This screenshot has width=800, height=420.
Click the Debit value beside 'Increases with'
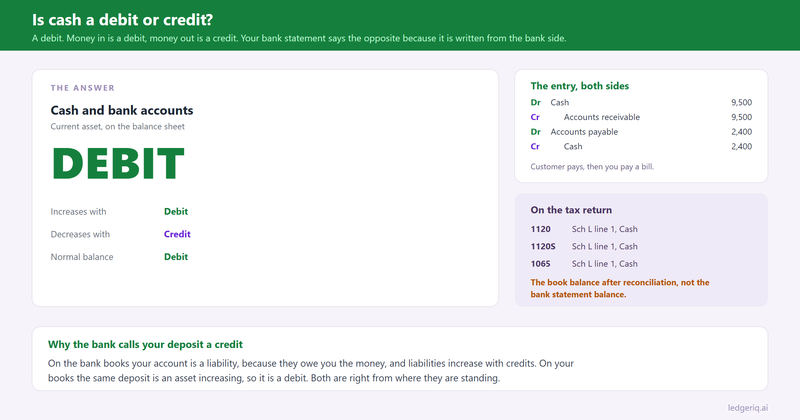coord(176,212)
